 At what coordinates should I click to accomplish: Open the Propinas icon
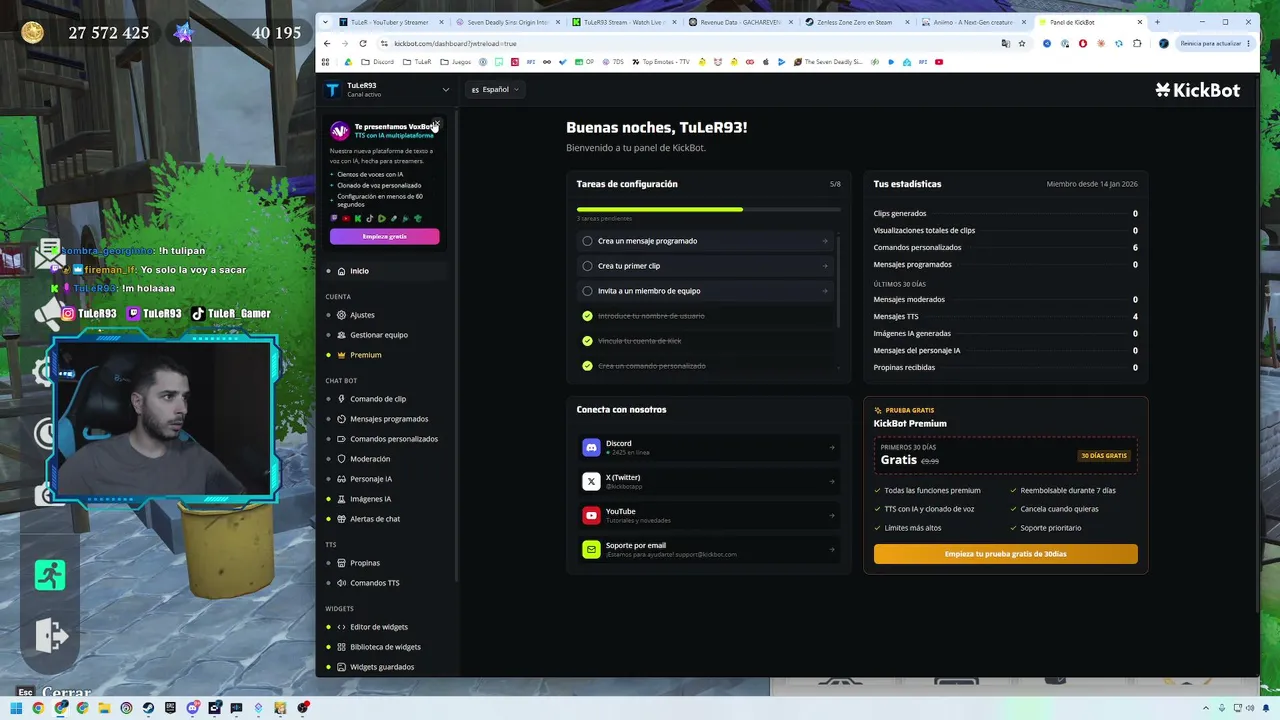[x=341, y=563]
